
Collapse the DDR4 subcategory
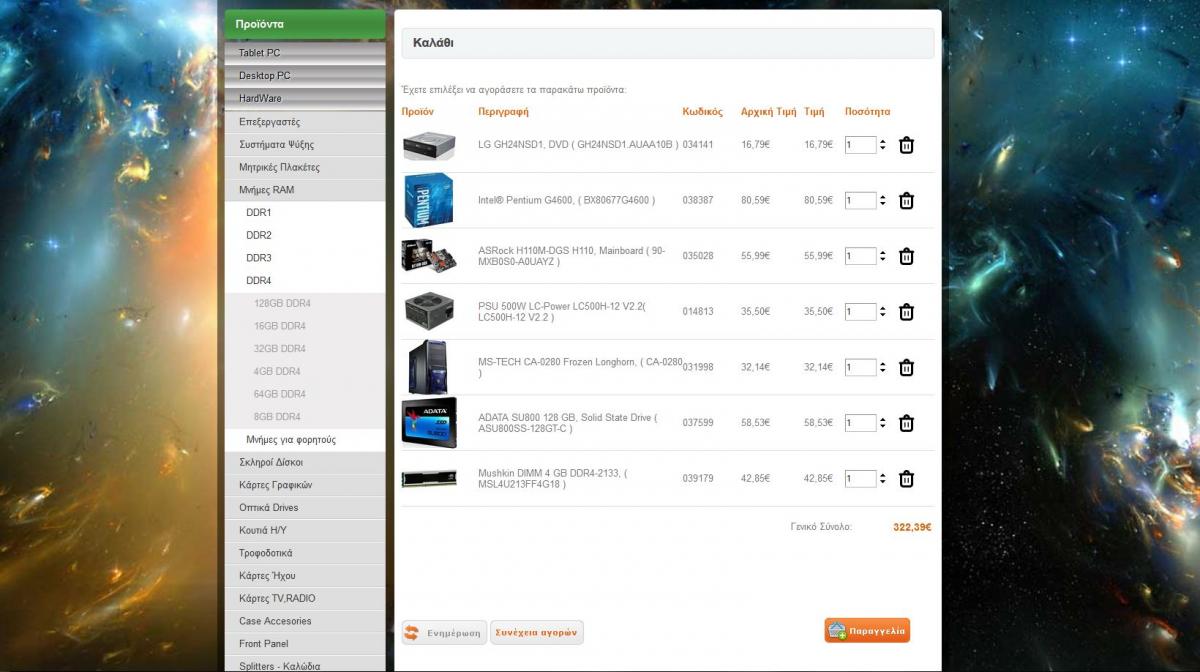coord(305,281)
